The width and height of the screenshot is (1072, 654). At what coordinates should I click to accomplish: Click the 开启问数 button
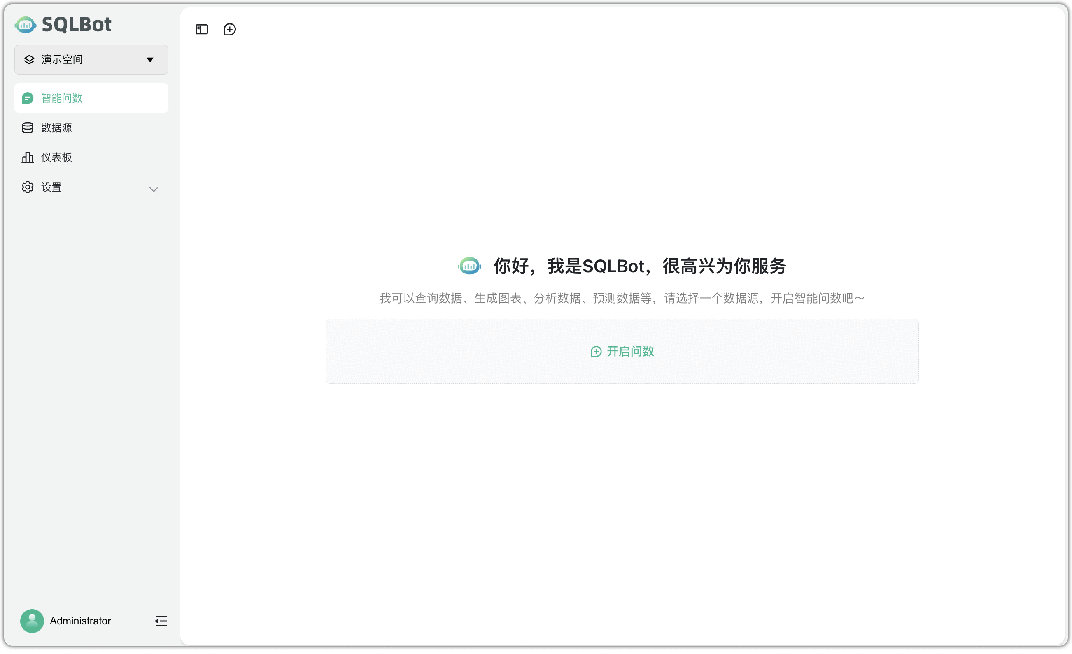[622, 351]
